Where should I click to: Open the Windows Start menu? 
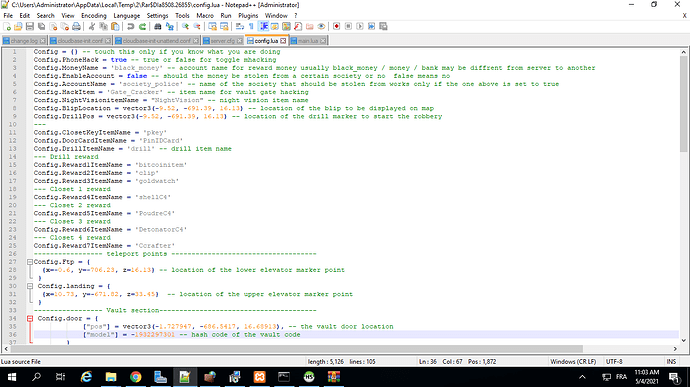tap(12, 377)
